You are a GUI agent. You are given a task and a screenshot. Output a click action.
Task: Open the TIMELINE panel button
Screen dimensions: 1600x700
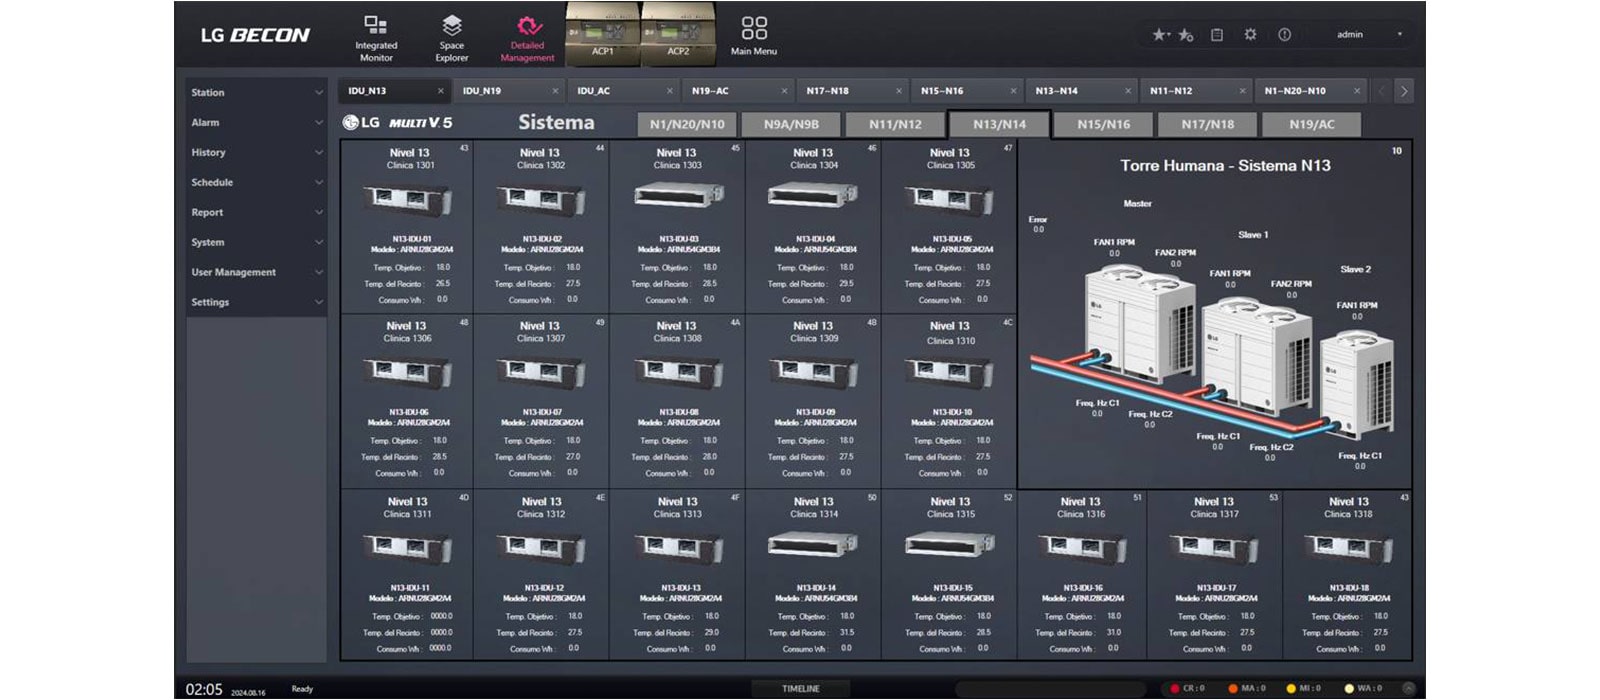pyautogui.click(x=801, y=688)
